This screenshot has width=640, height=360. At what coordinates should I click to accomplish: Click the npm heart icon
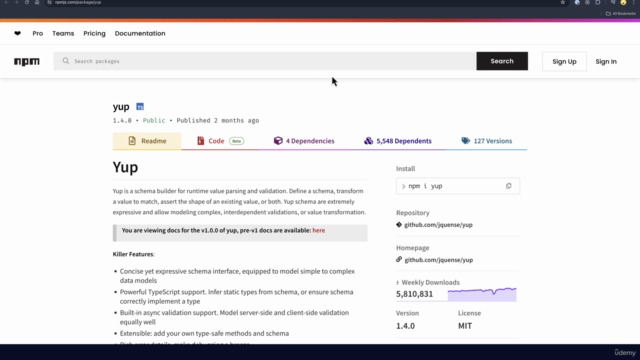click(17, 33)
